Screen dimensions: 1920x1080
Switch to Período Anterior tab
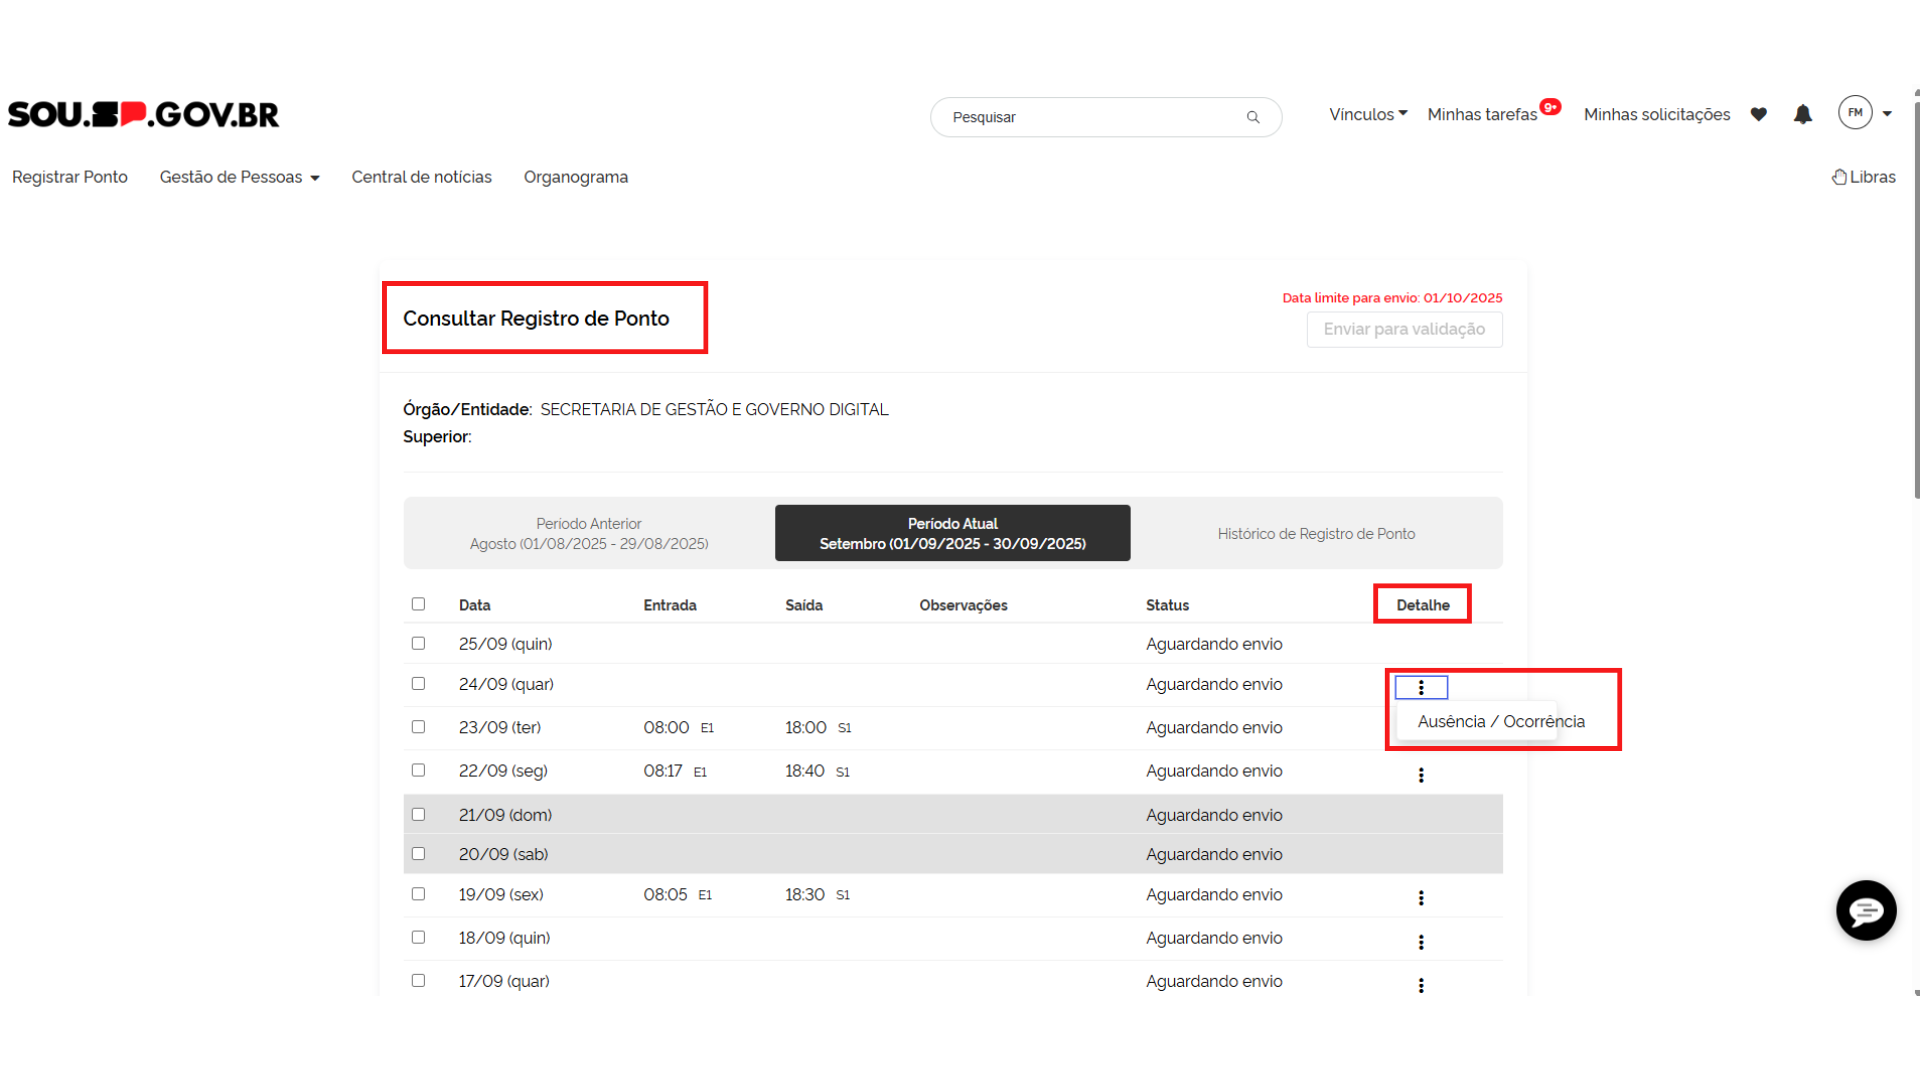tap(589, 533)
